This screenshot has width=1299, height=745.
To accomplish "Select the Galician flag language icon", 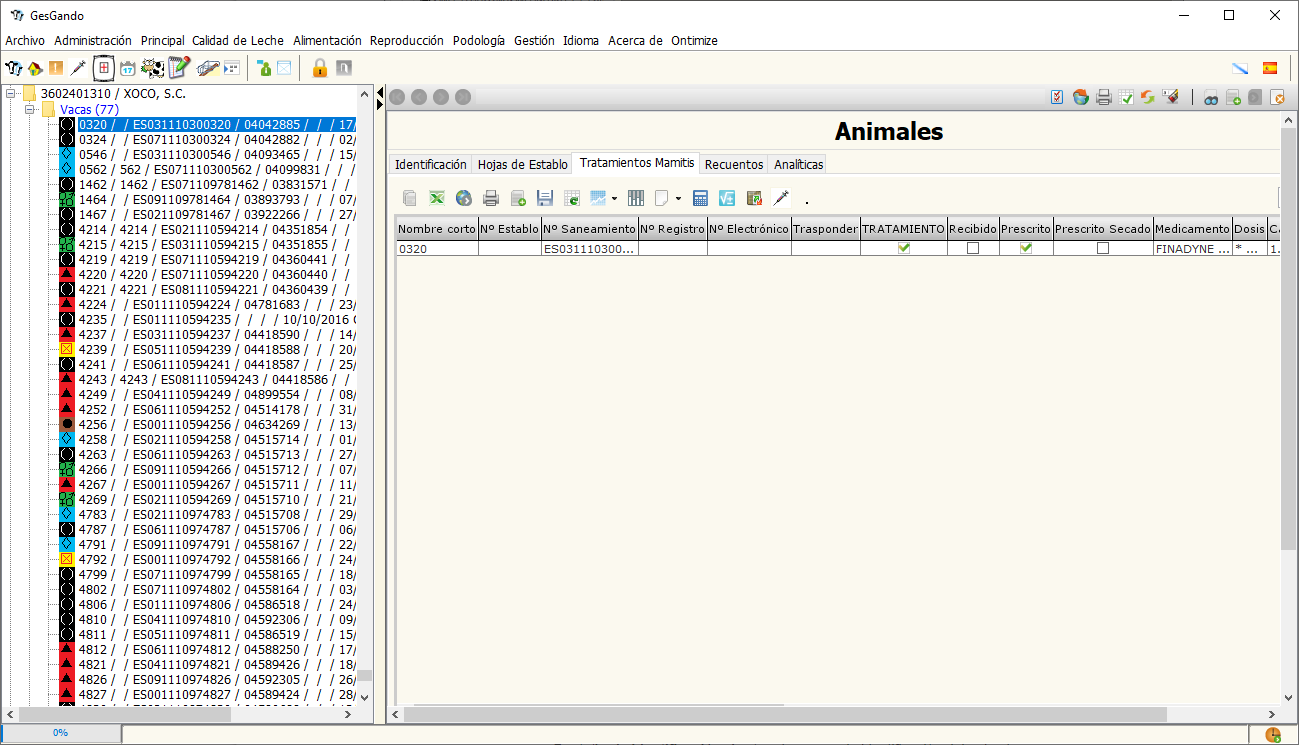I will 1240,68.
